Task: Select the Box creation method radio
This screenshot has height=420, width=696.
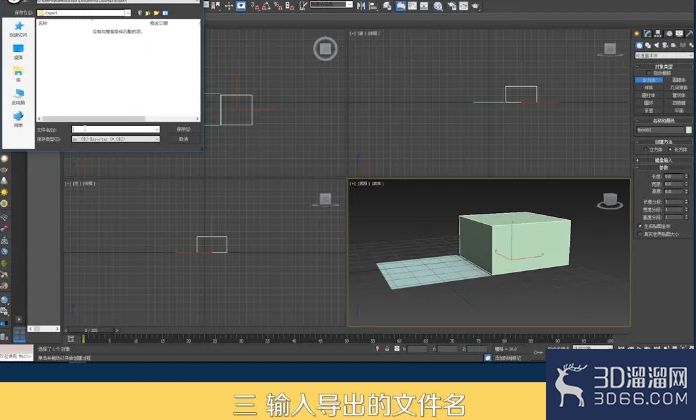Action: 670,150
